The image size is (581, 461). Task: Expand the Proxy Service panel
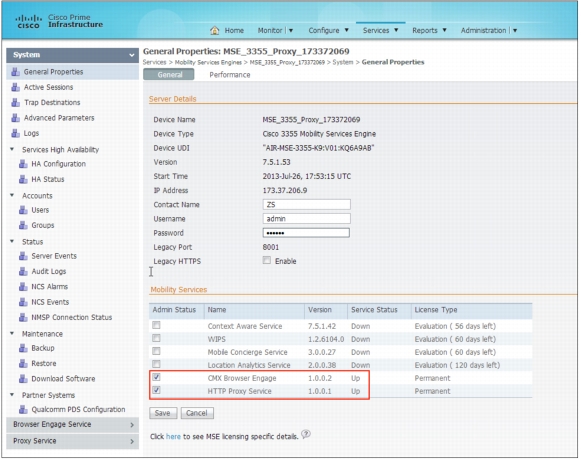coord(73,442)
